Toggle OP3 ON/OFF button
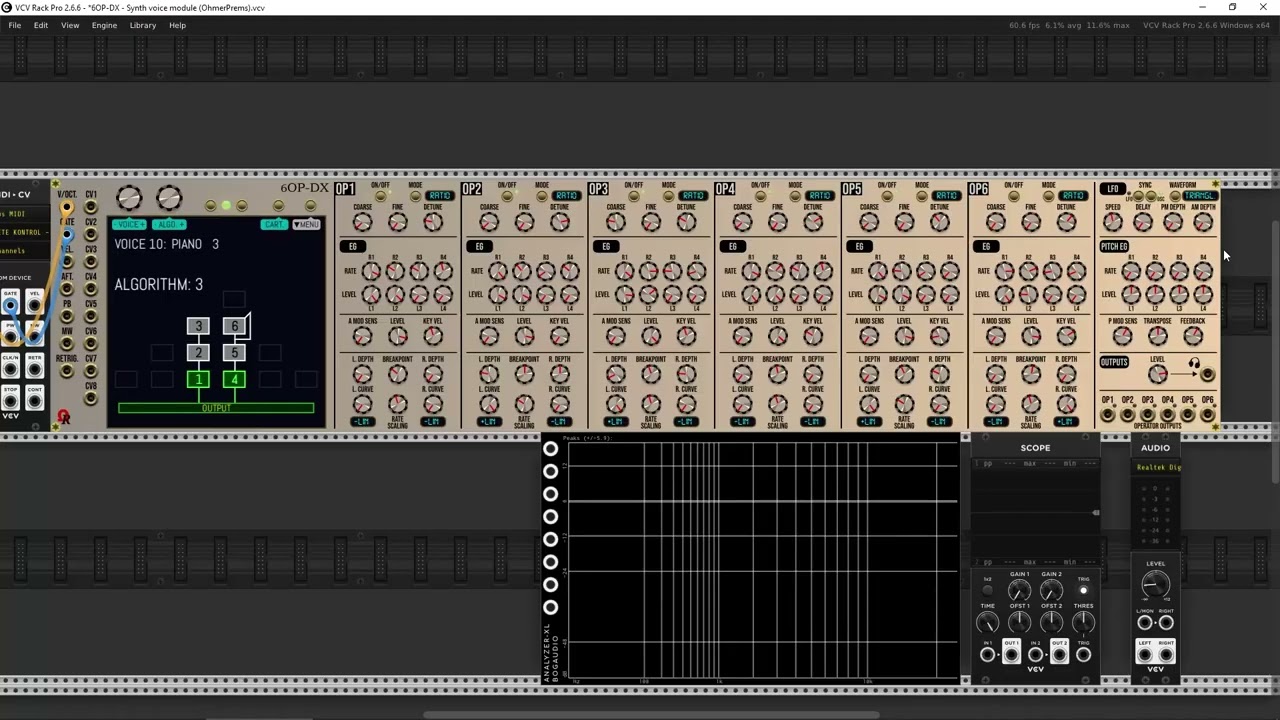This screenshot has height=720, width=1280. click(634, 195)
